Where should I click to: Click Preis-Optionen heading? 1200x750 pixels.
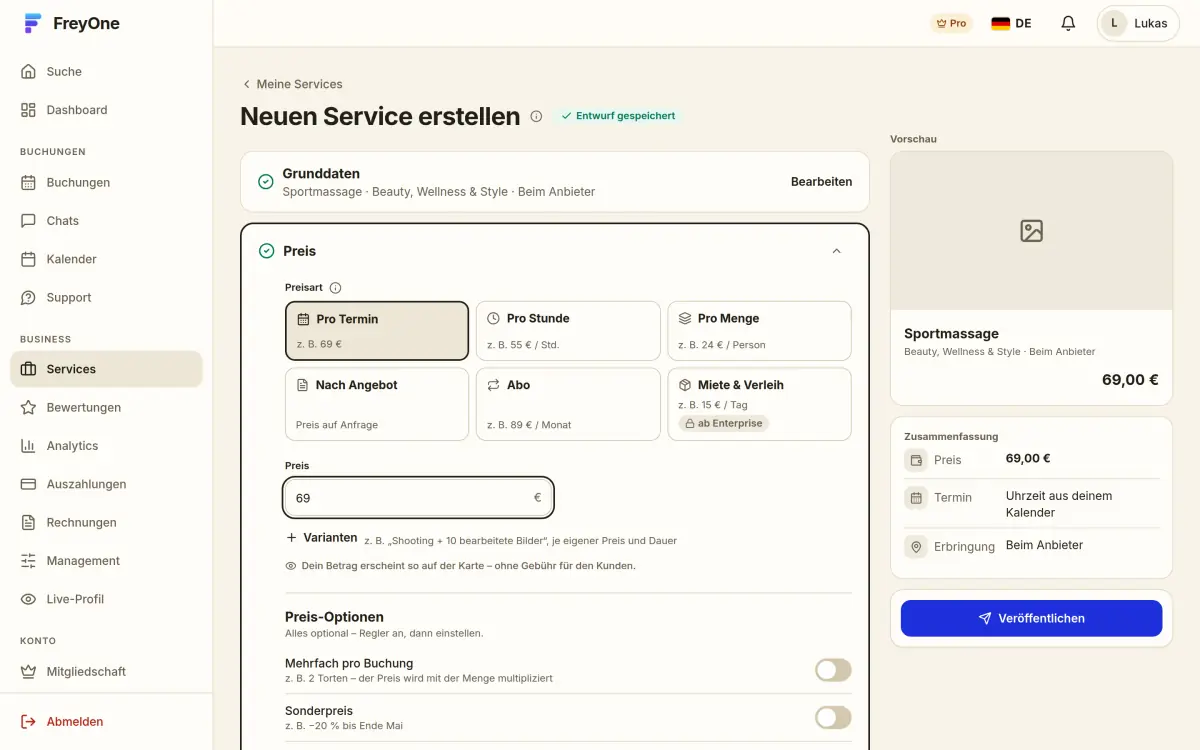tap(334, 617)
